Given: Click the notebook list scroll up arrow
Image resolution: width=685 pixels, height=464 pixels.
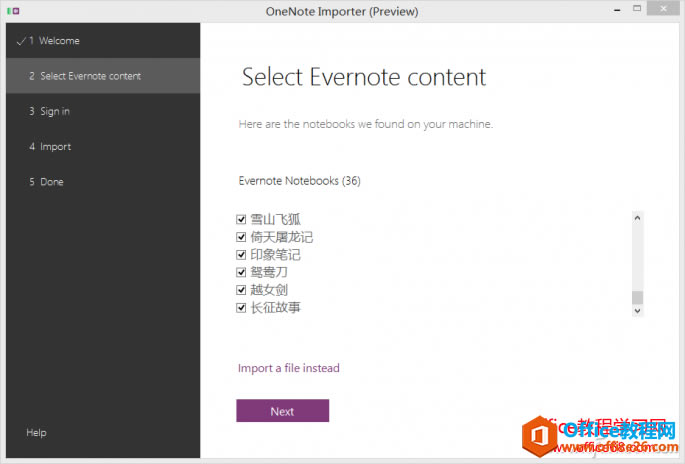Looking at the screenshot, I should [x=637, y=218].
